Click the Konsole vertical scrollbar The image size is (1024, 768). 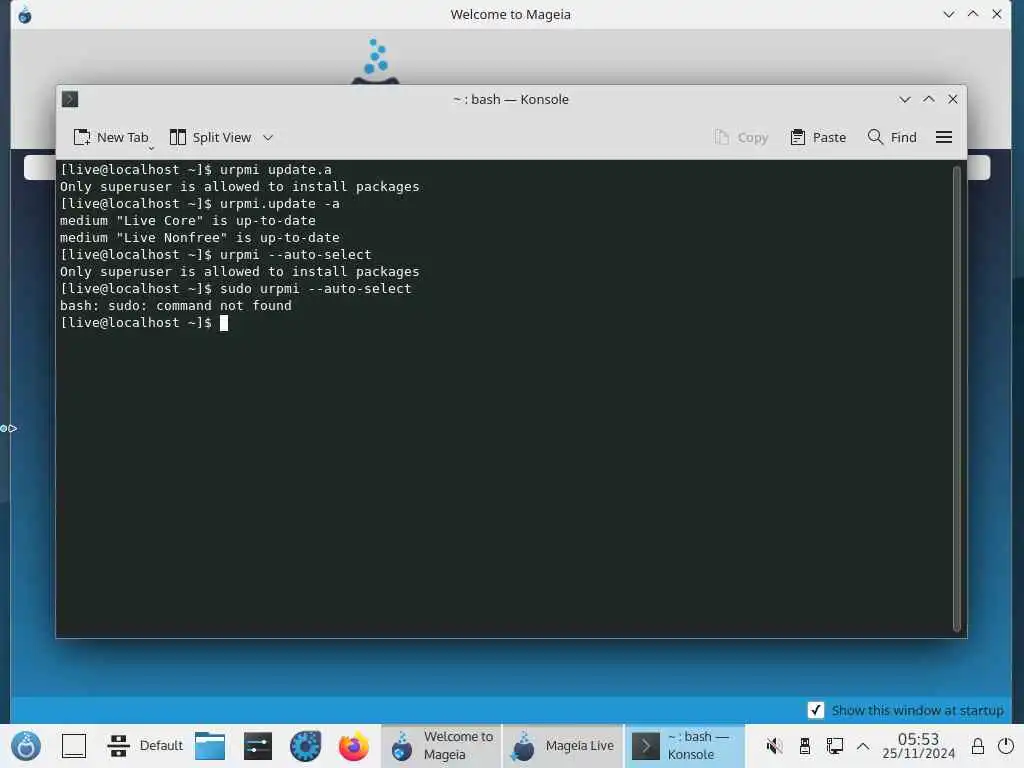[957, 398]
